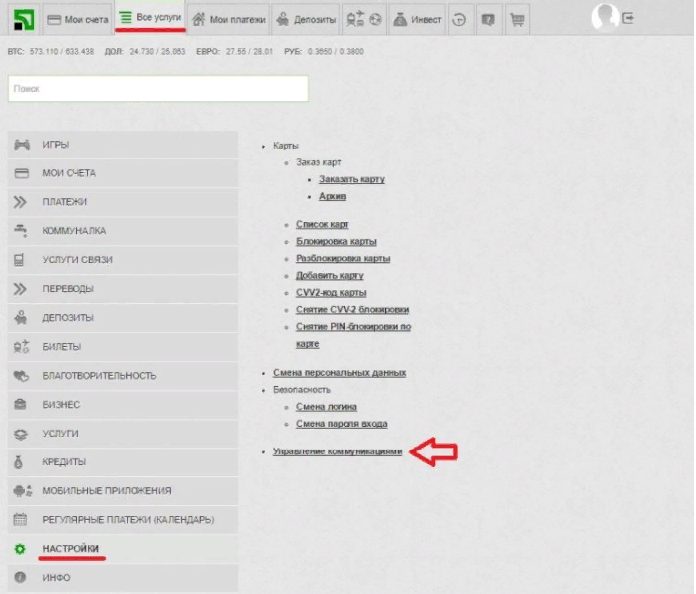This screenshot has height=594, width=696.
Task: Open Управление коммуникациями link
Action: (x=337, y=451)
